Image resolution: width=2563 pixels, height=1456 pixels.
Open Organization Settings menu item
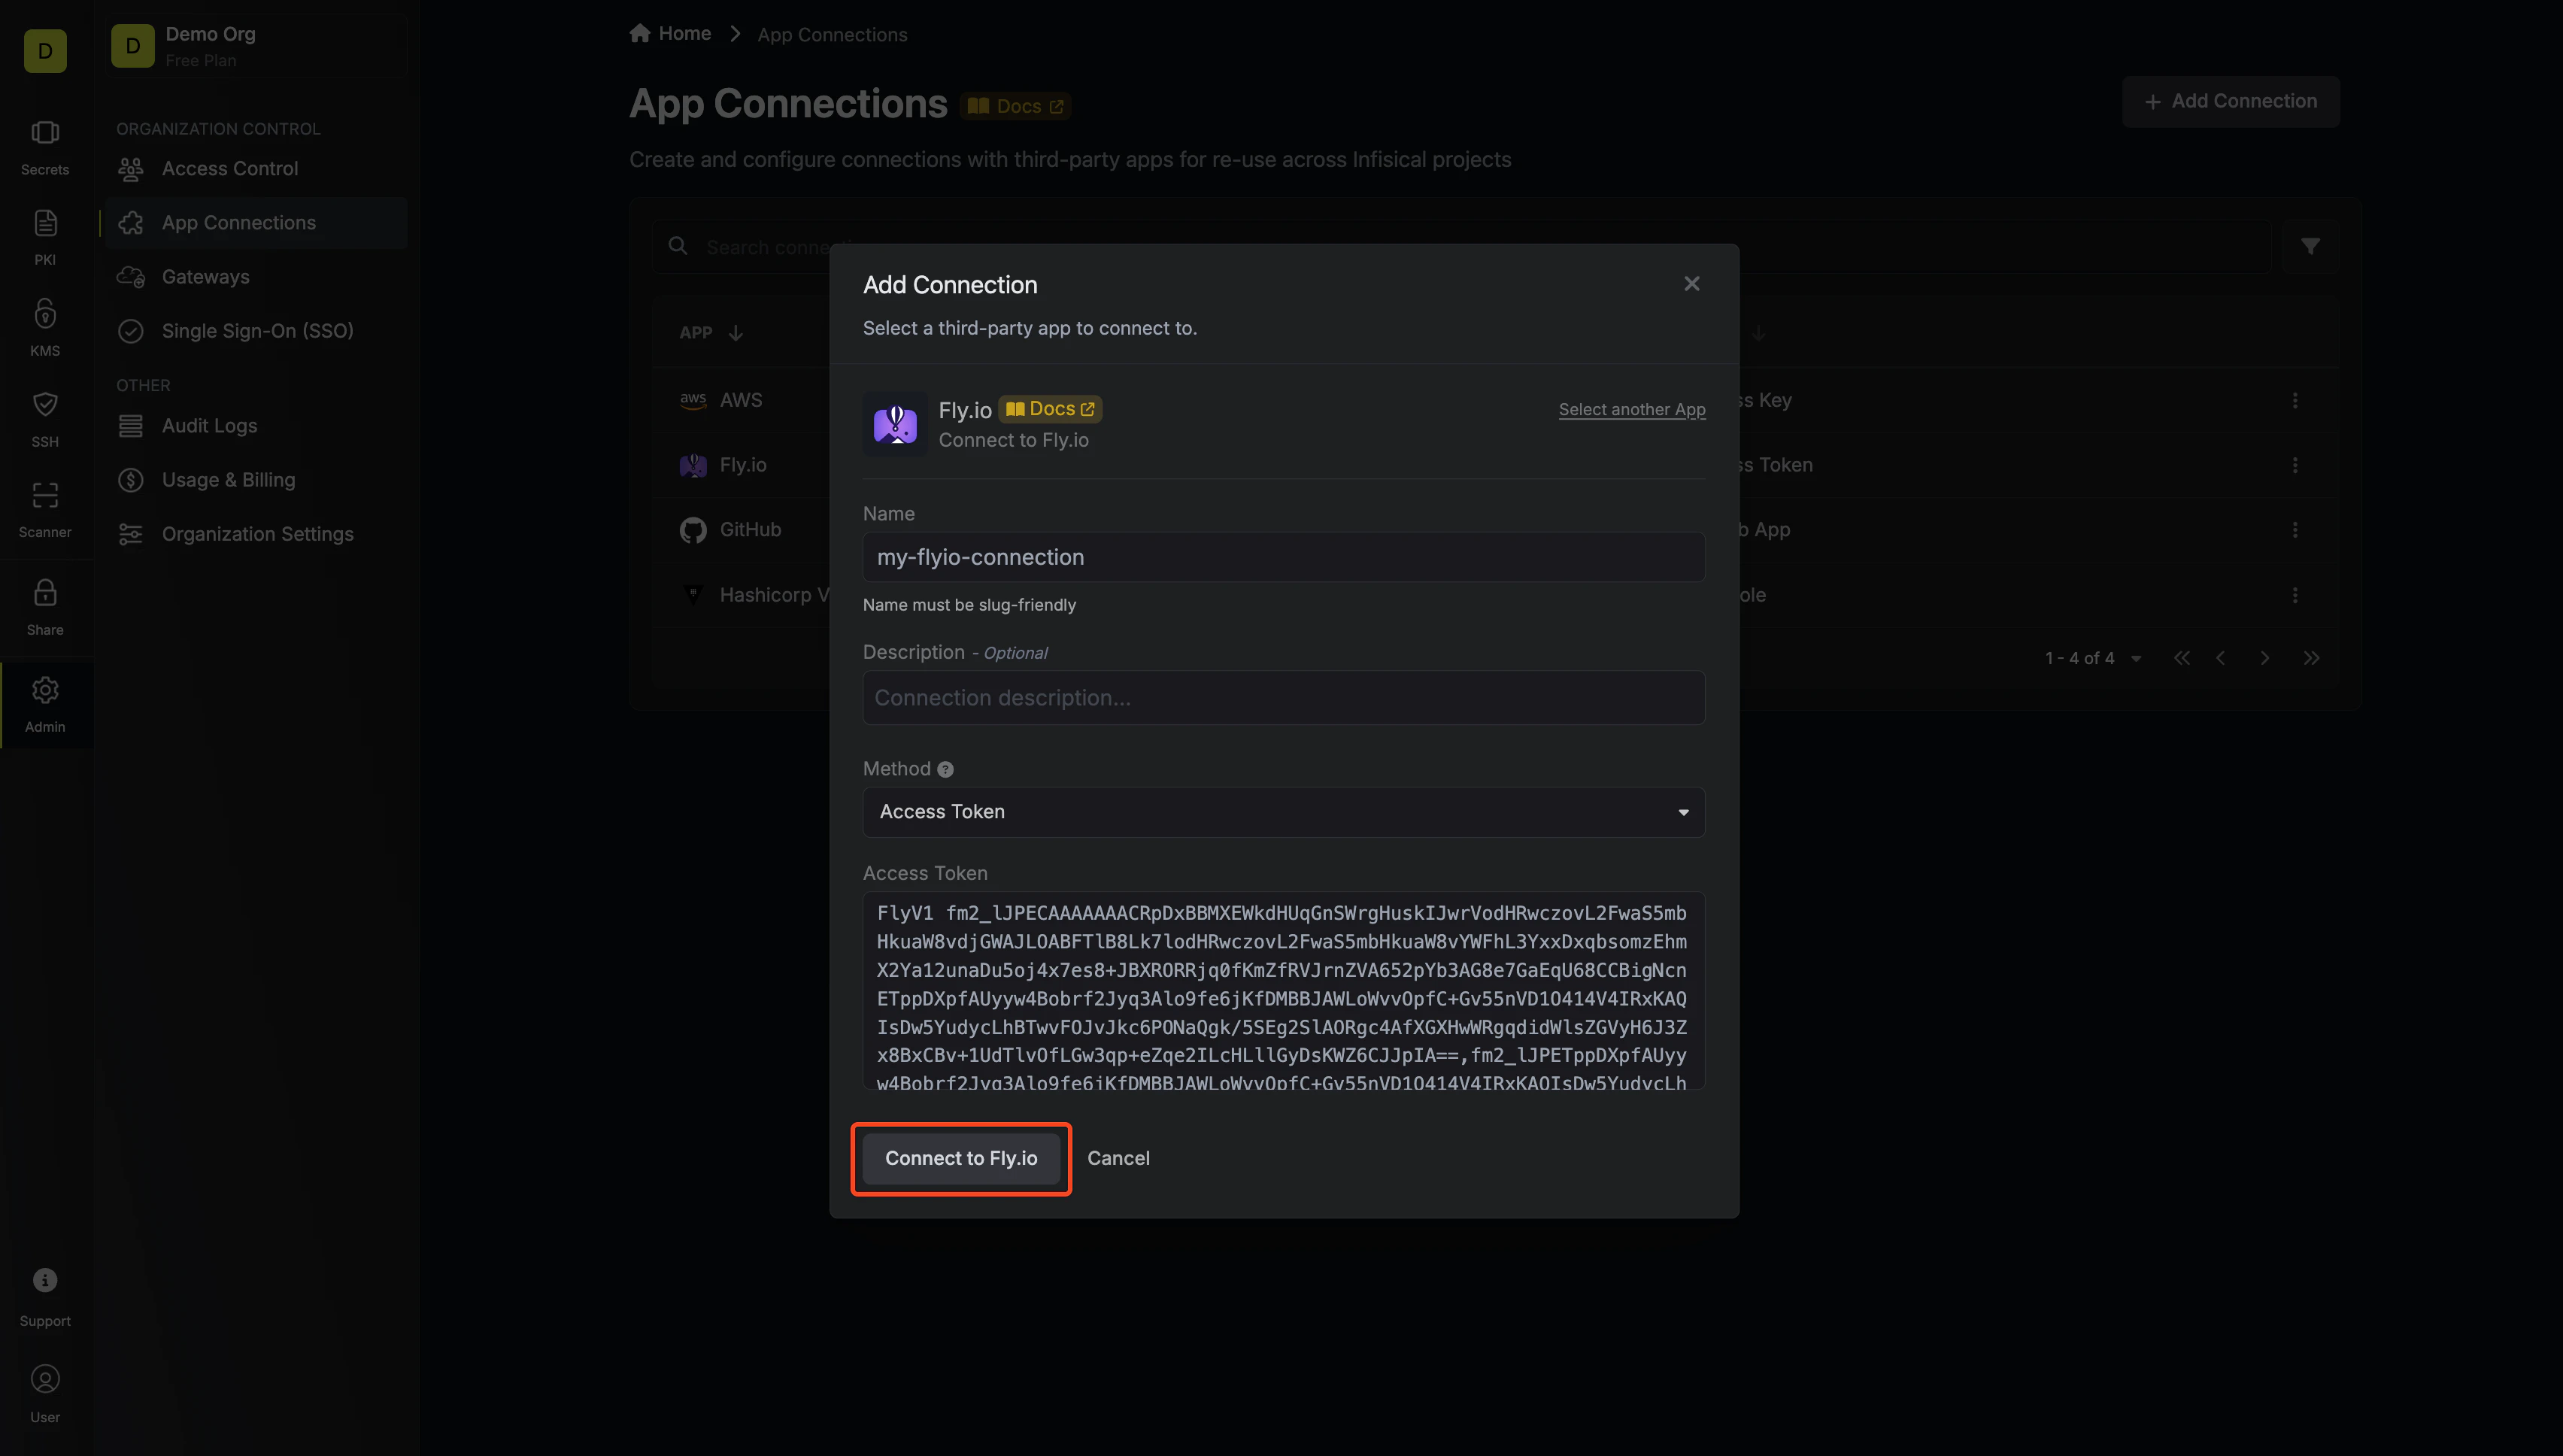click(256, 534)
